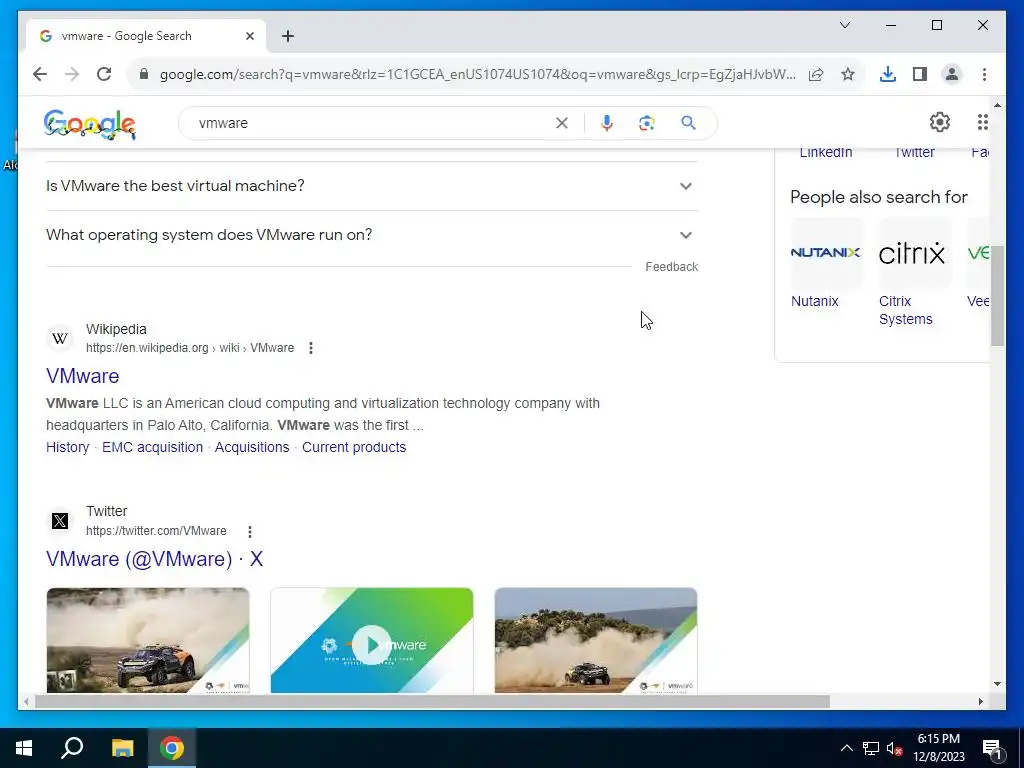Open File Explorer from the taskbar
The height and width of the screenshot is (768, 1024).
[x=122, y=748]
